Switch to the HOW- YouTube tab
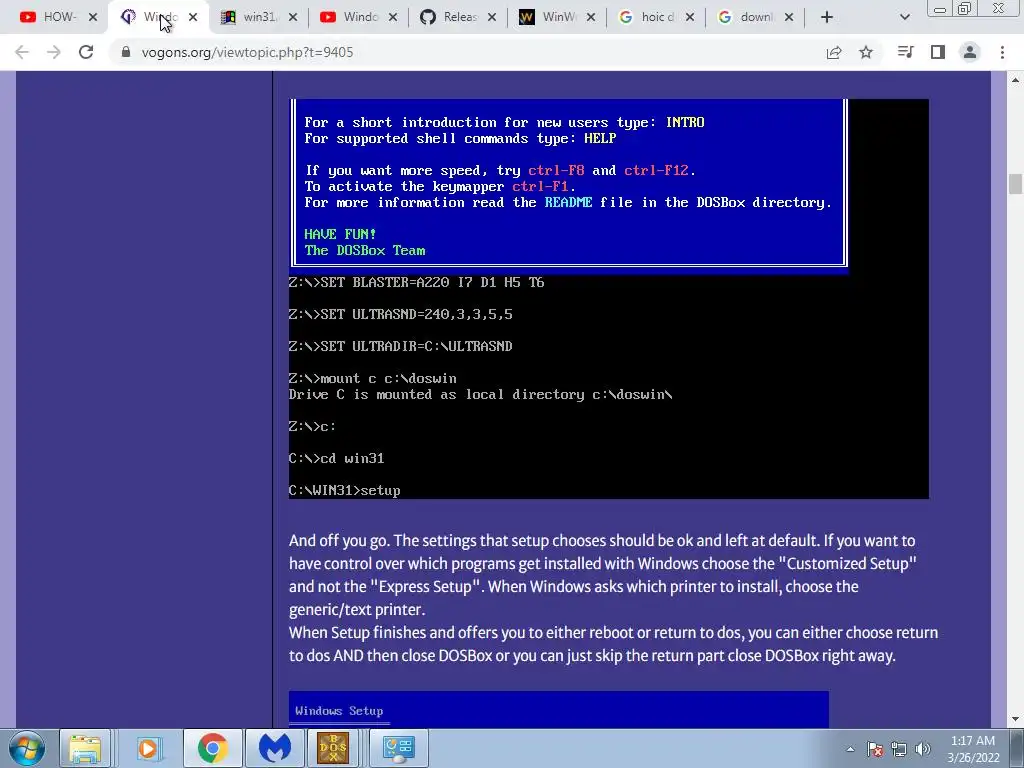This screenshot has width=1024, height=768. pos(48,17)
